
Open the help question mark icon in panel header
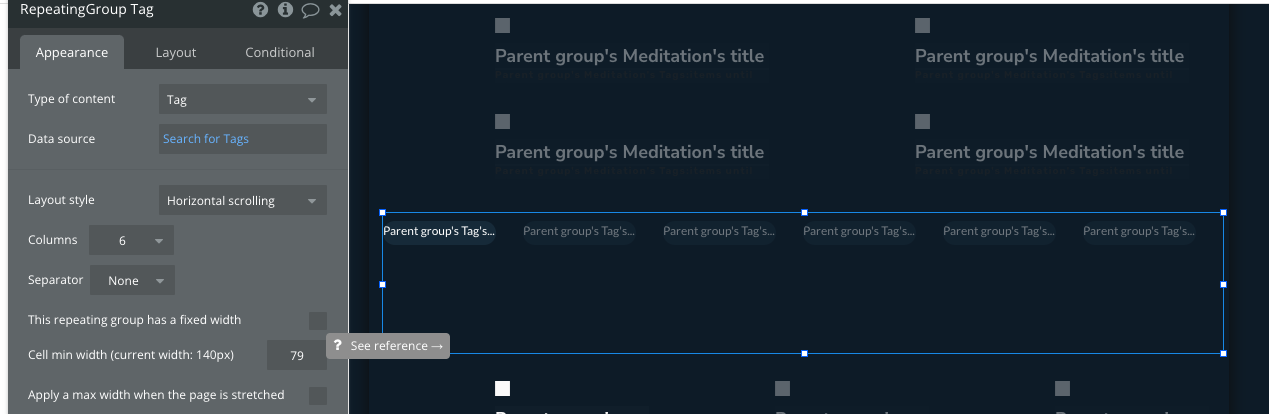[261, 10]
